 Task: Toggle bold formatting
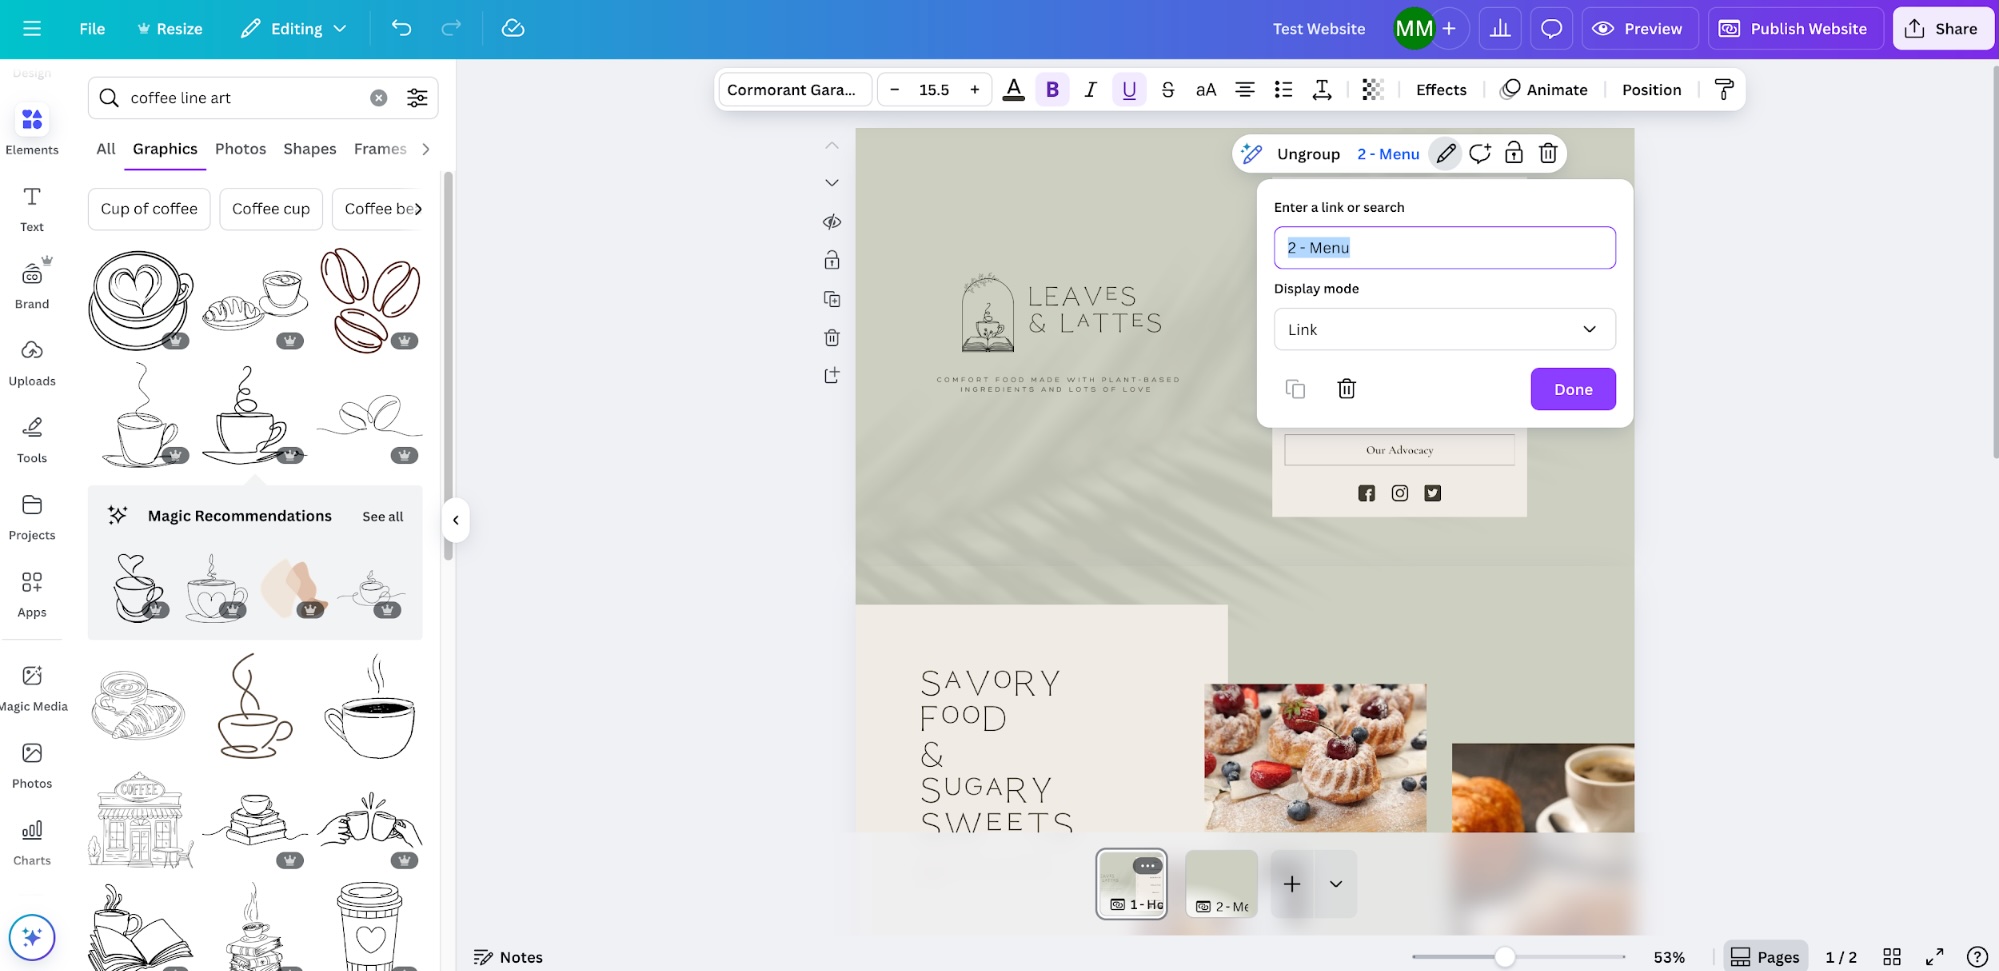1052,89
